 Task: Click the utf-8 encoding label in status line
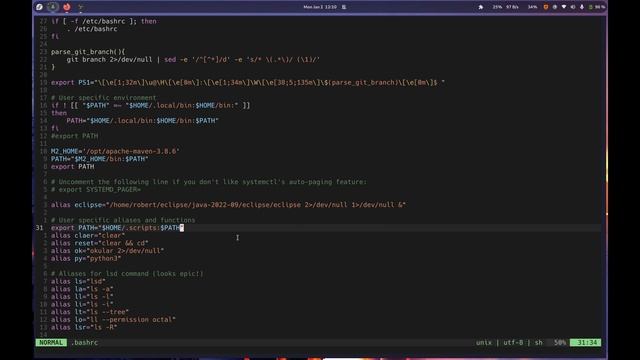pyautogui.click(x=513, y=342)
